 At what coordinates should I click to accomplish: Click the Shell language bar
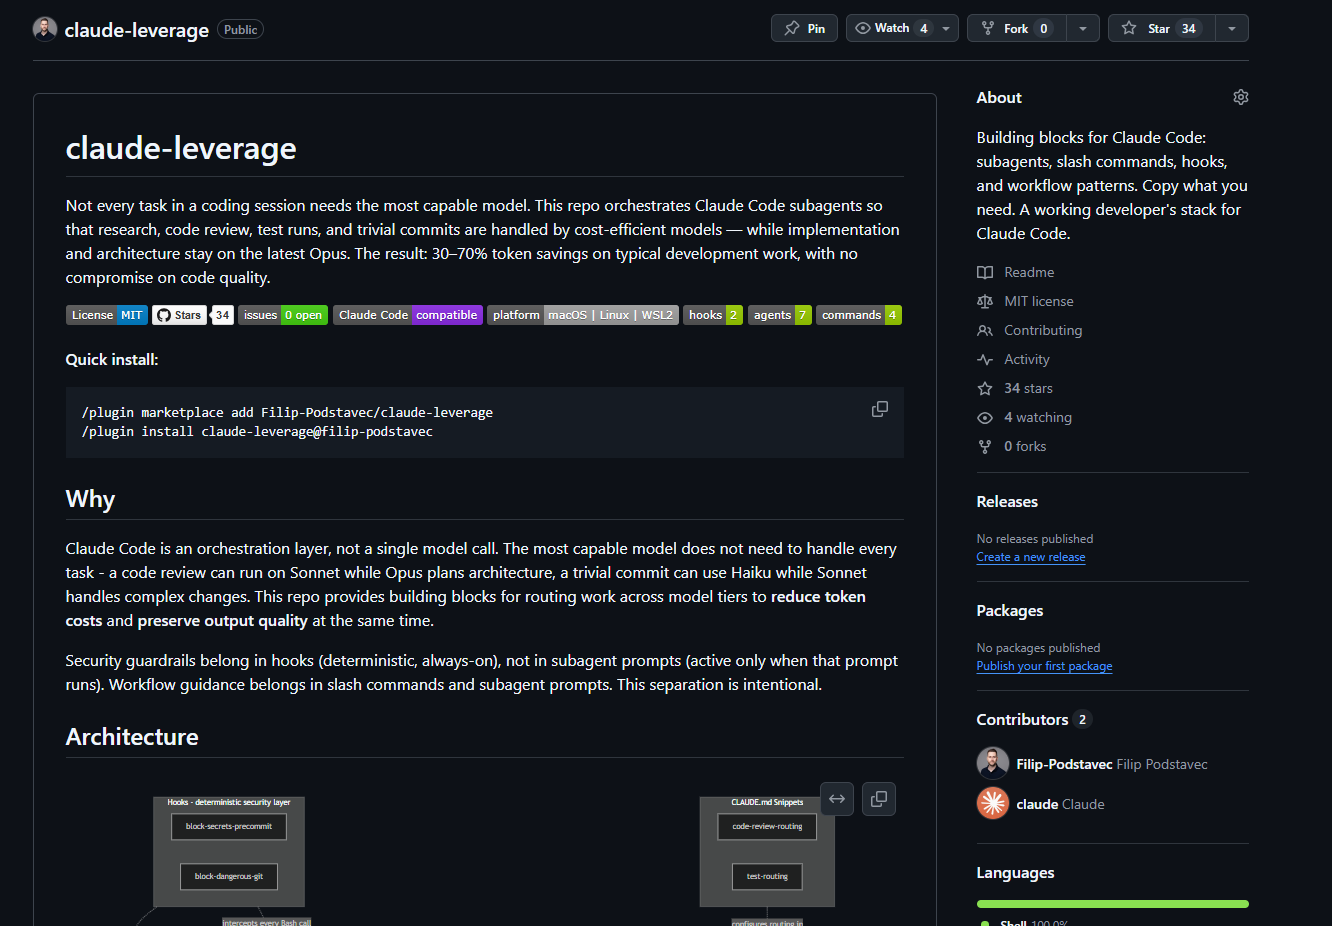click(x=1113, y=904)
